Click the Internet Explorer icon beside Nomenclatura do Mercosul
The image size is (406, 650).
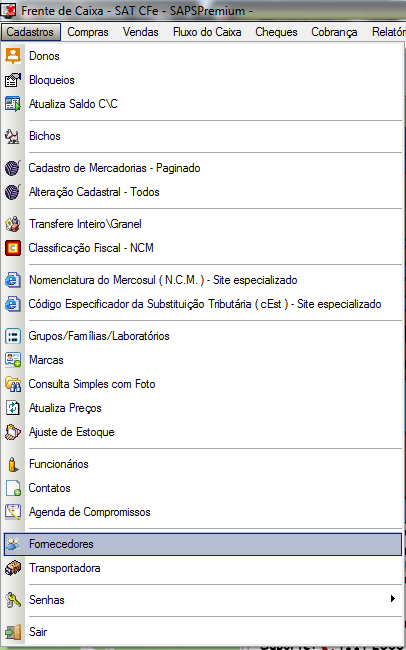(x=13, y=280)
